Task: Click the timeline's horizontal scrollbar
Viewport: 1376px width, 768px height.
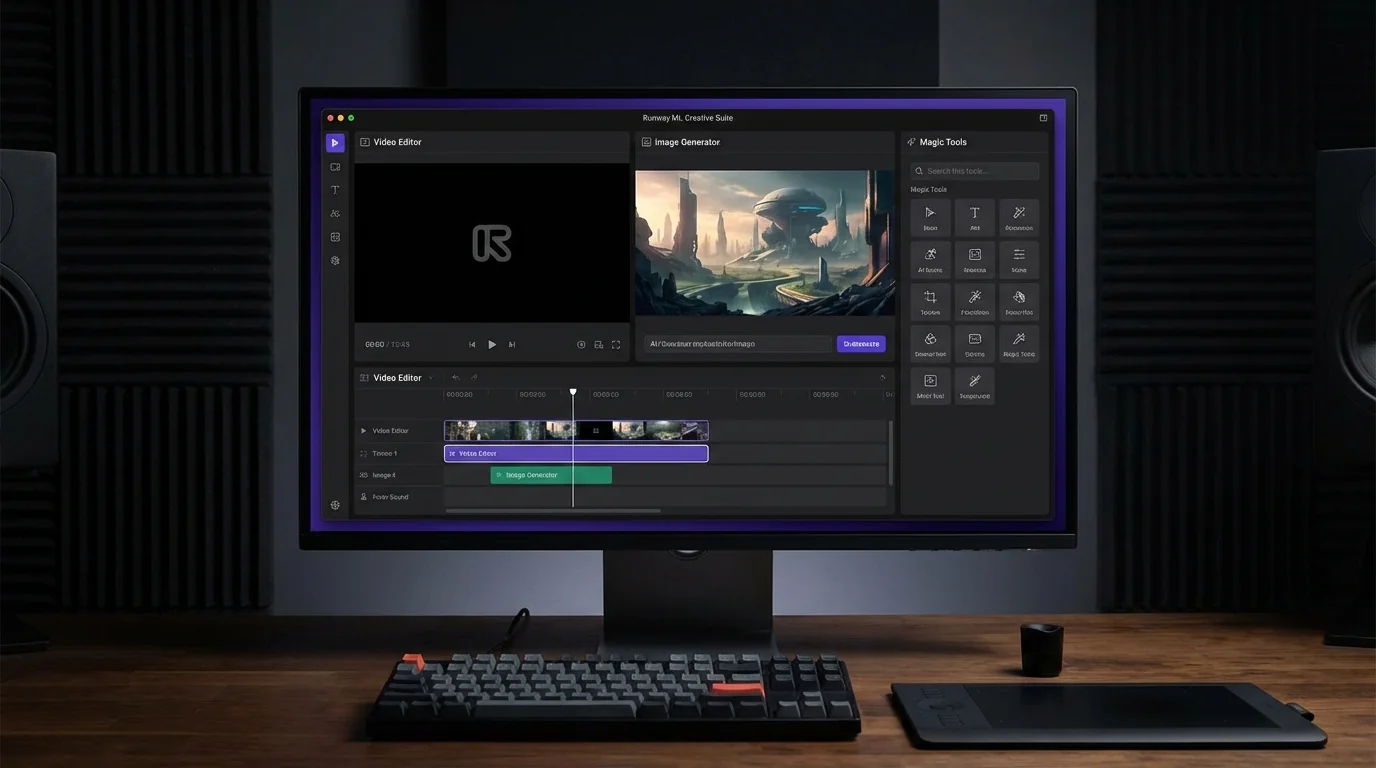Action: (x=552, y=511)
